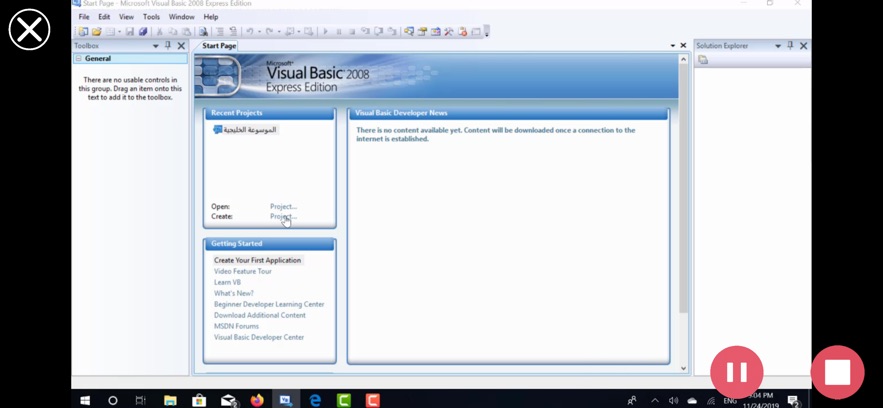The height and width of the screenshot is (408, 883).
Task: Open the Object Browser toolbar icon
Action: 435,32
